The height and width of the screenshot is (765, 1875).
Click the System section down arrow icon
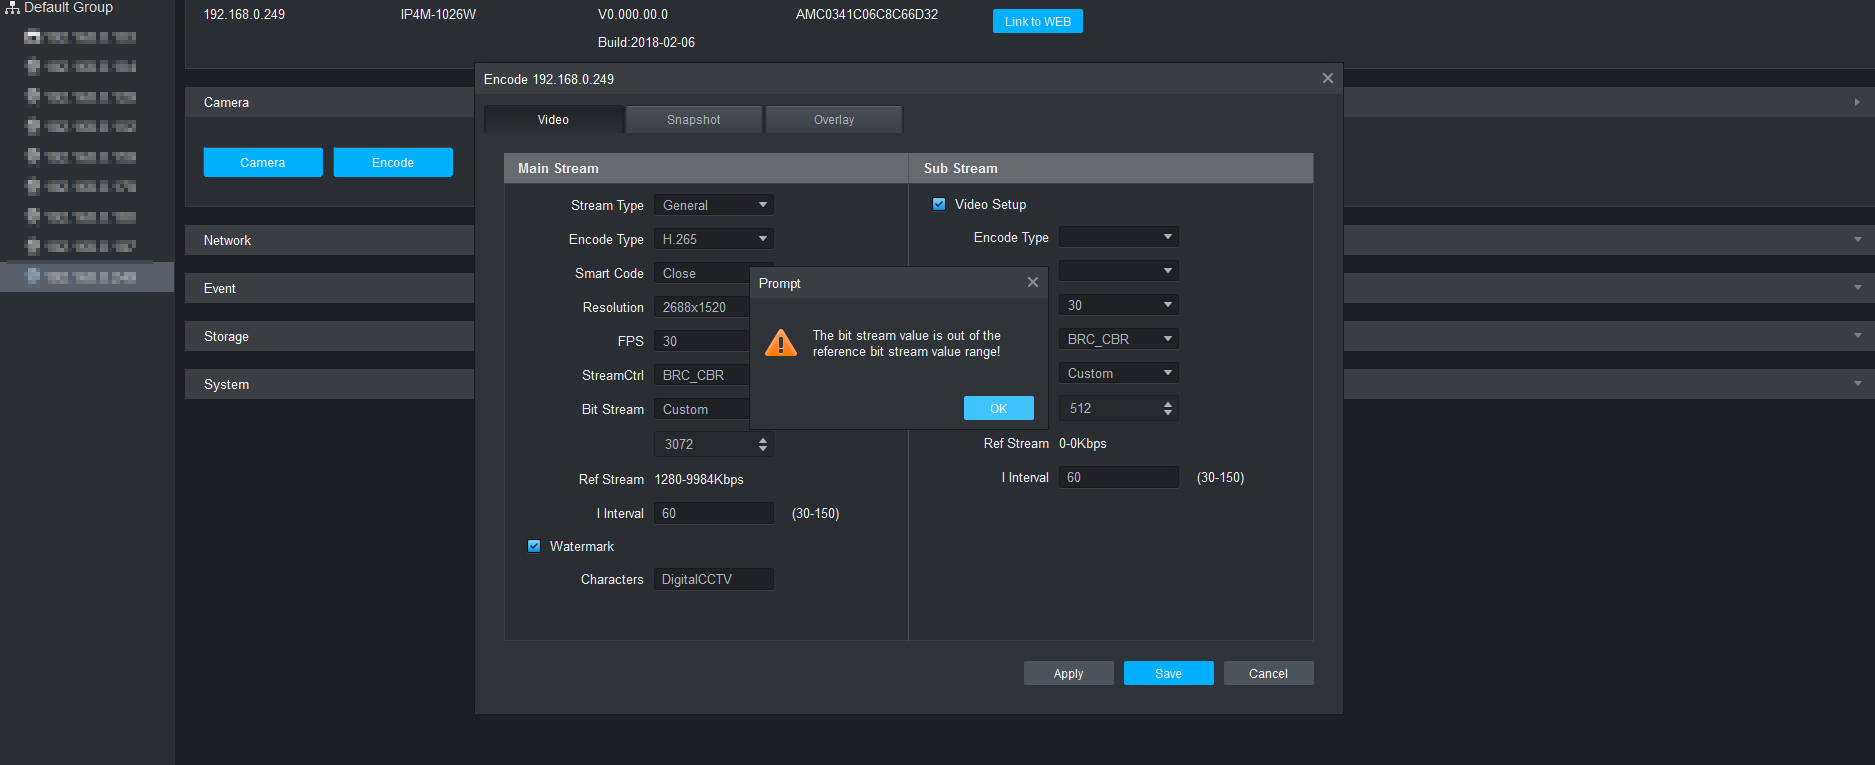point(1857,384)
